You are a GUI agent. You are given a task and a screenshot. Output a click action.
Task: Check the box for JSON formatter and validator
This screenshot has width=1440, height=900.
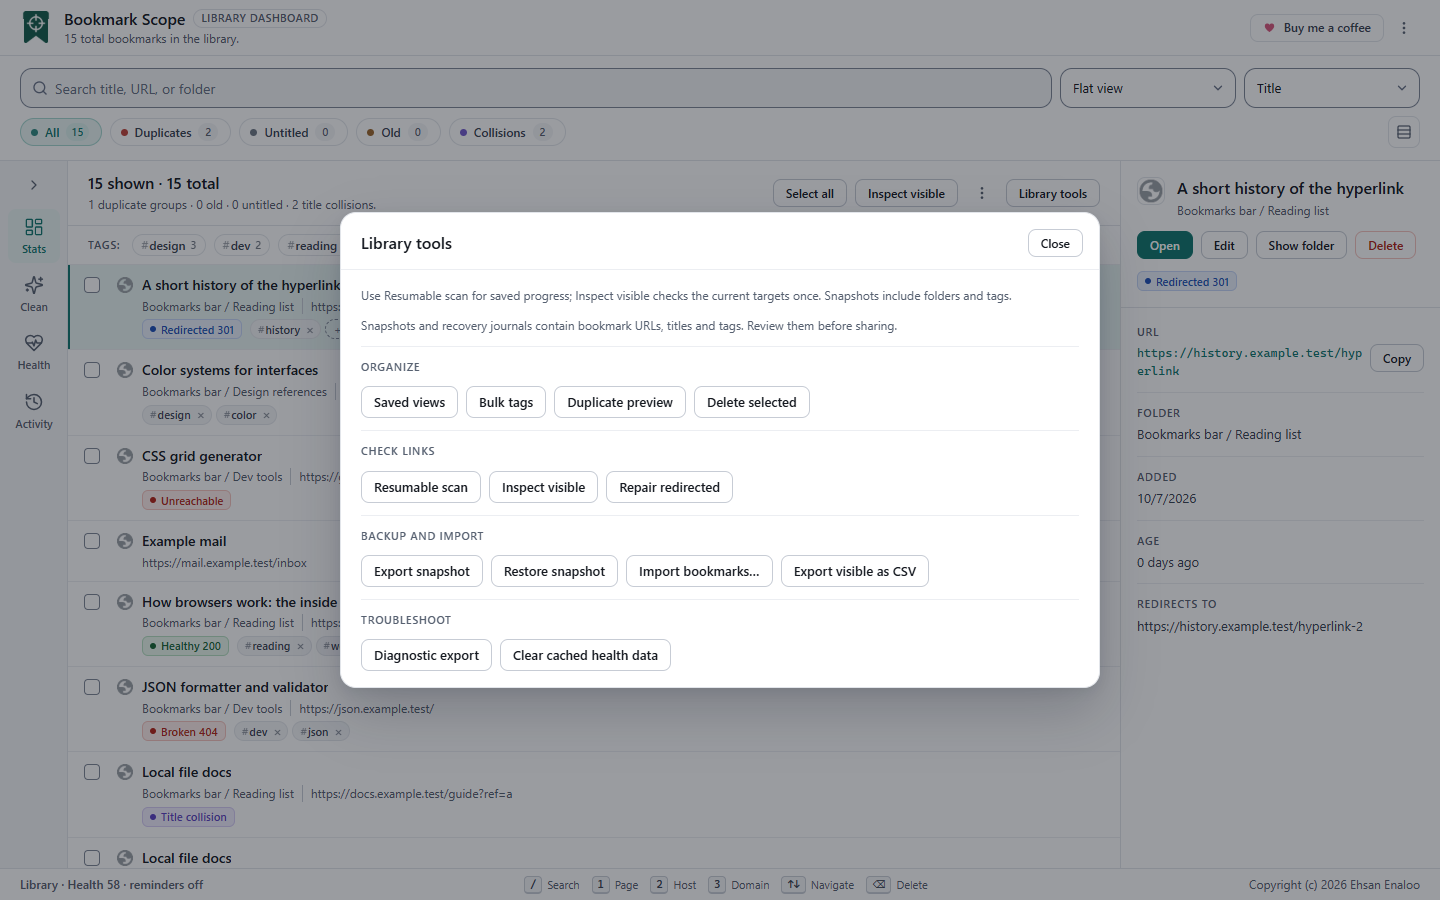pyautogui.click(x=92, y=687)
